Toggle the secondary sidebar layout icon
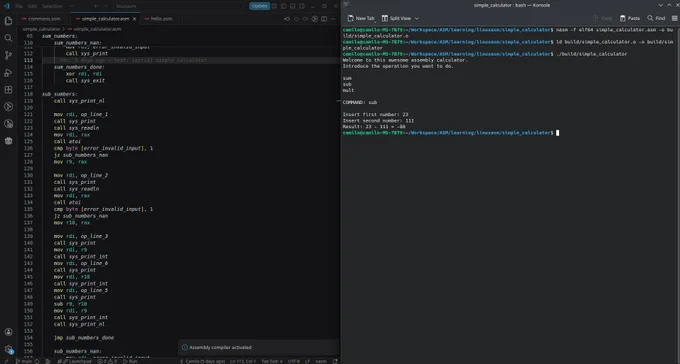 tap(302, 6)
